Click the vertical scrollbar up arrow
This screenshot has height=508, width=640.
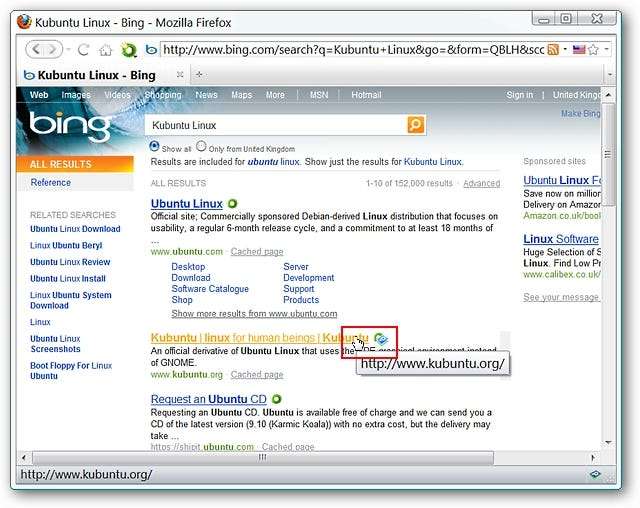pos(608,95)
